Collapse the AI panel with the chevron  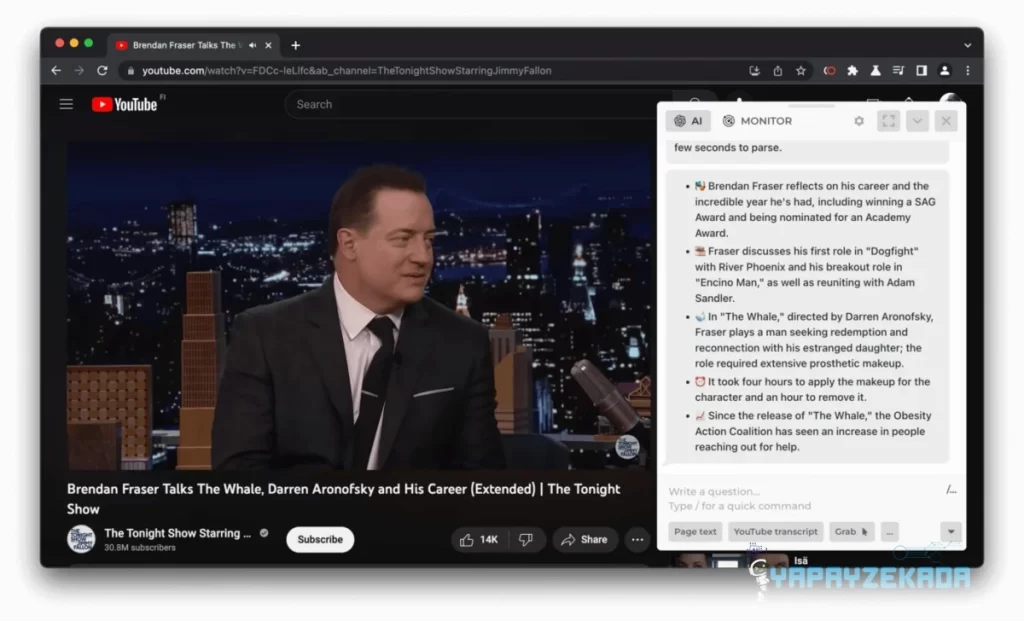918,121
